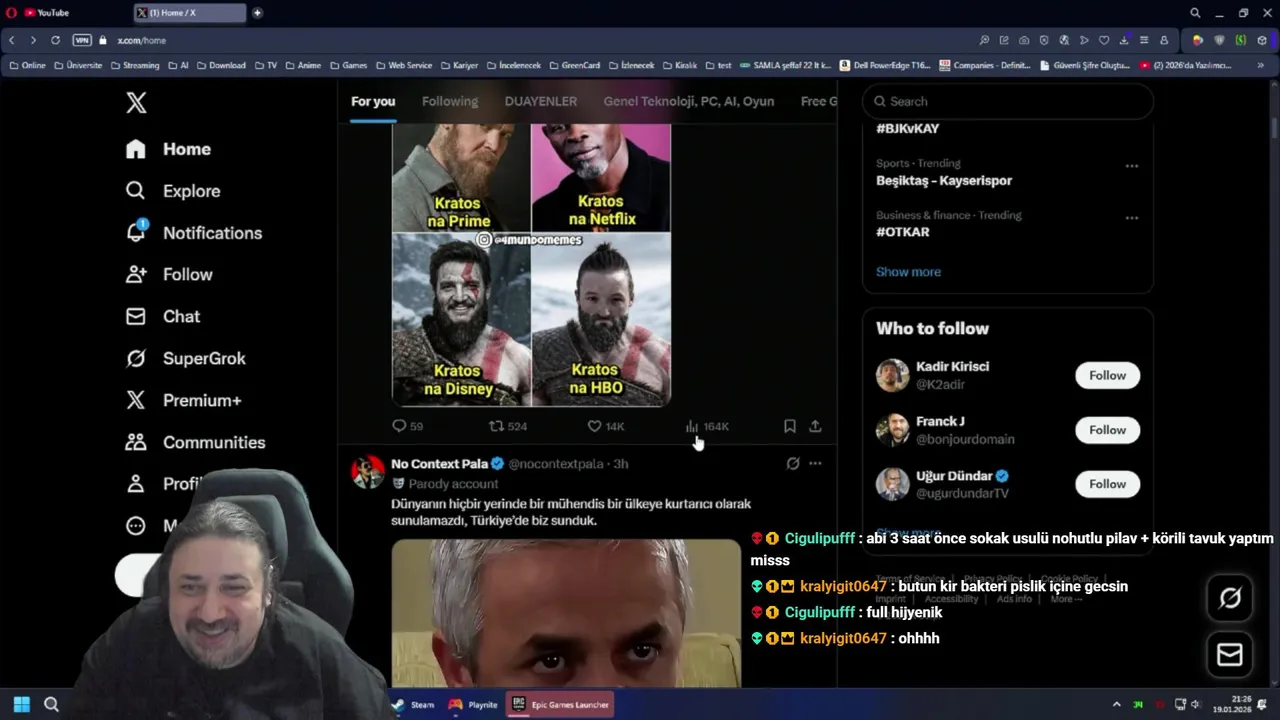Image resolution: width=1280 pixels, height=720 pixels.
Task: Open the Web Service bookmarks folder
Action: [x=404, y=65]
